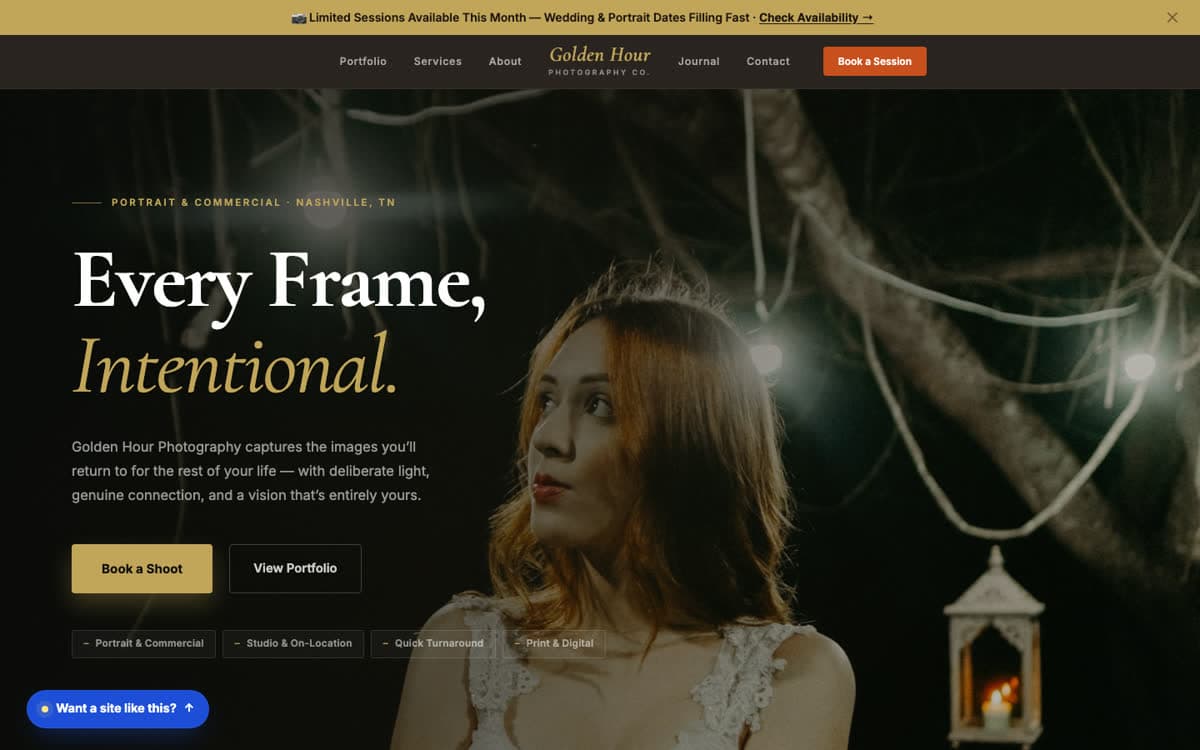Select the Print & Digital tag

click(x=553, y=643)
